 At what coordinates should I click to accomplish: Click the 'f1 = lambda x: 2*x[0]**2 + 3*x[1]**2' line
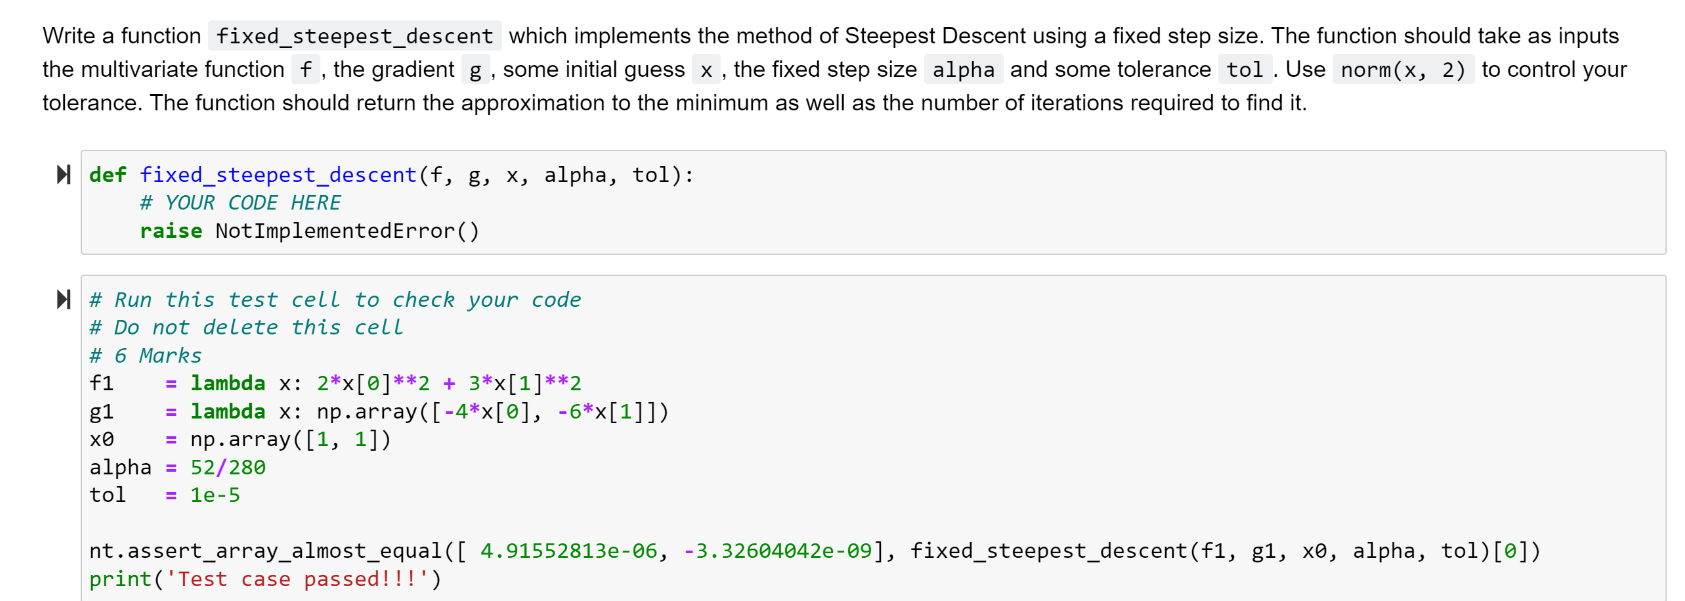pyautogui.click(x=335, y=383)
